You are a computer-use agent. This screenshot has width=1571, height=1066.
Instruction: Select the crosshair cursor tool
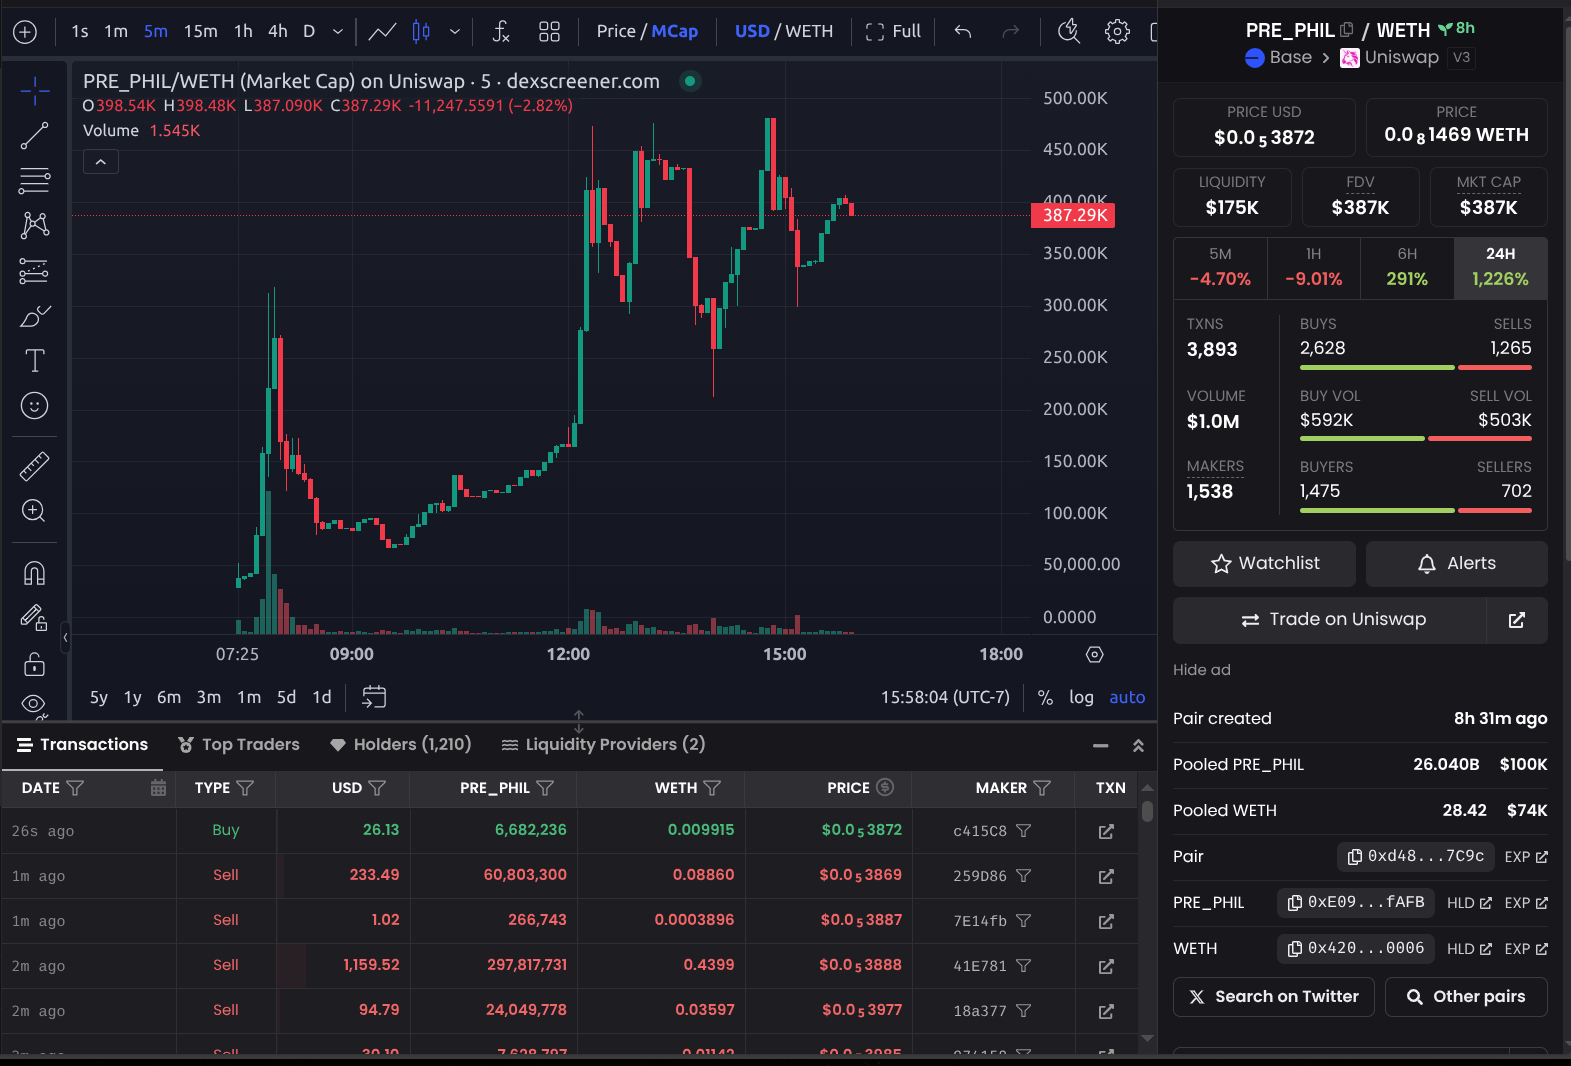coord(34,91)
